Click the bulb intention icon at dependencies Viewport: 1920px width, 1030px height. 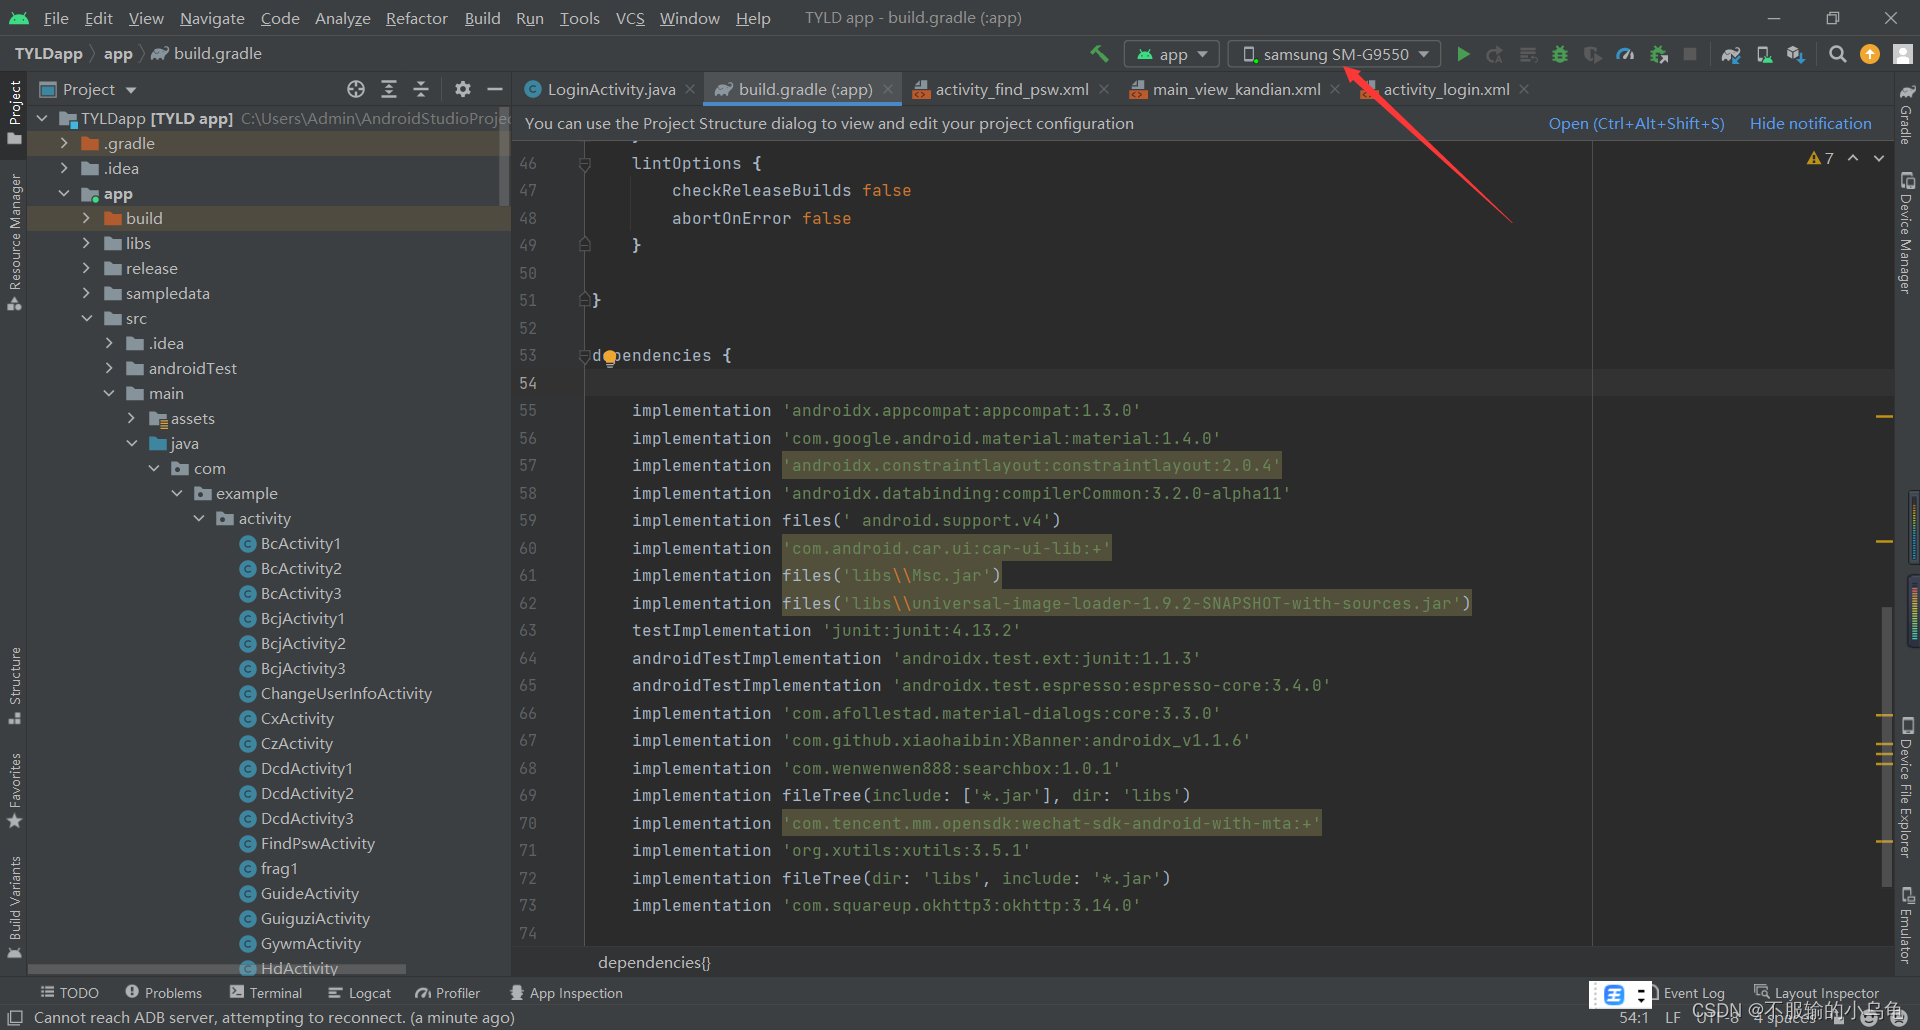point(609,357)
